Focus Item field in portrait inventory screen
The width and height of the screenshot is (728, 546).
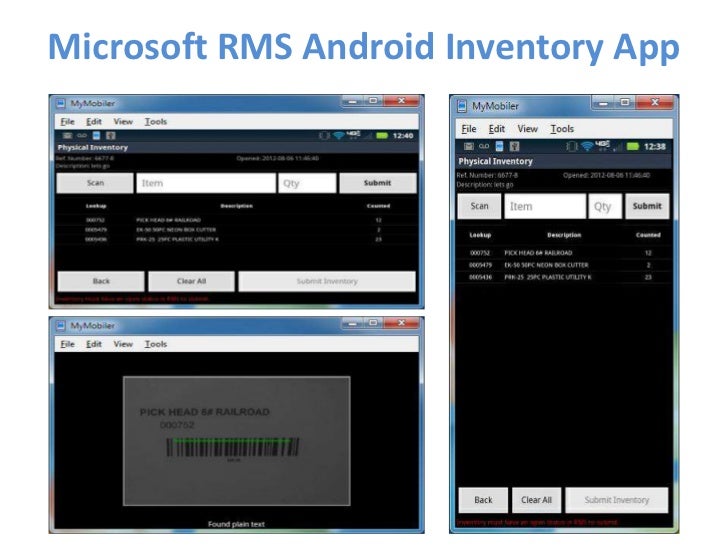tap(545, 206)
